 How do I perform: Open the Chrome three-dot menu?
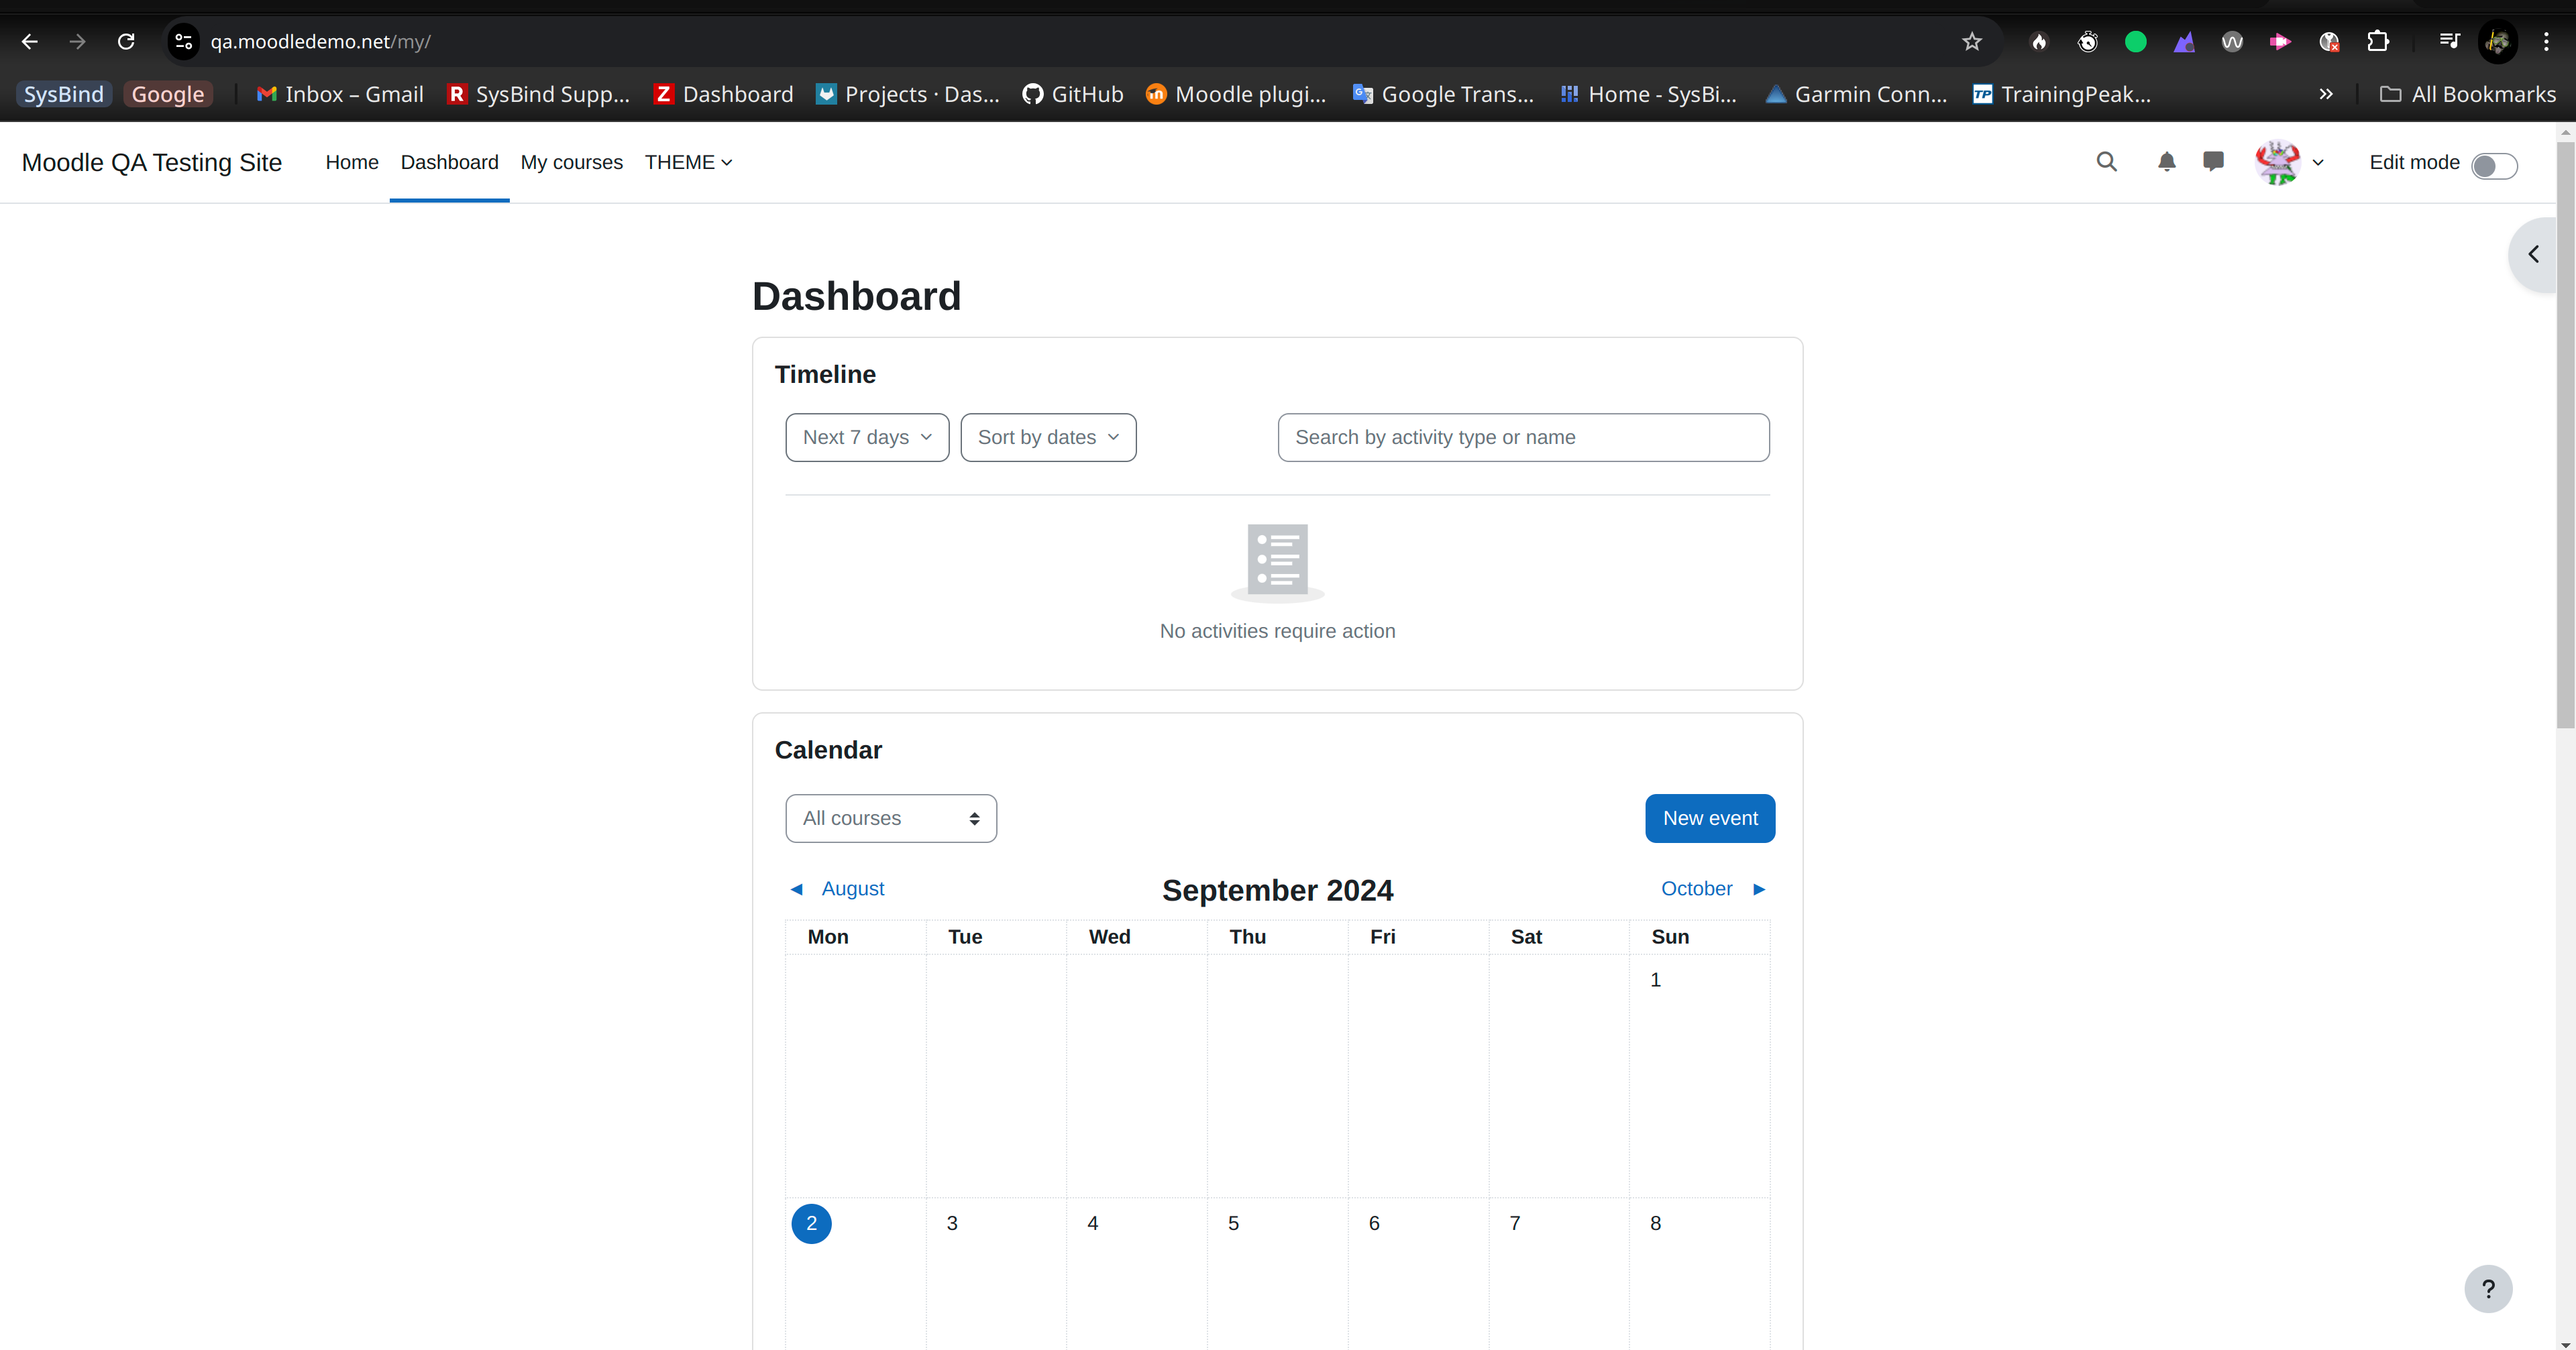click(2546, 41)
